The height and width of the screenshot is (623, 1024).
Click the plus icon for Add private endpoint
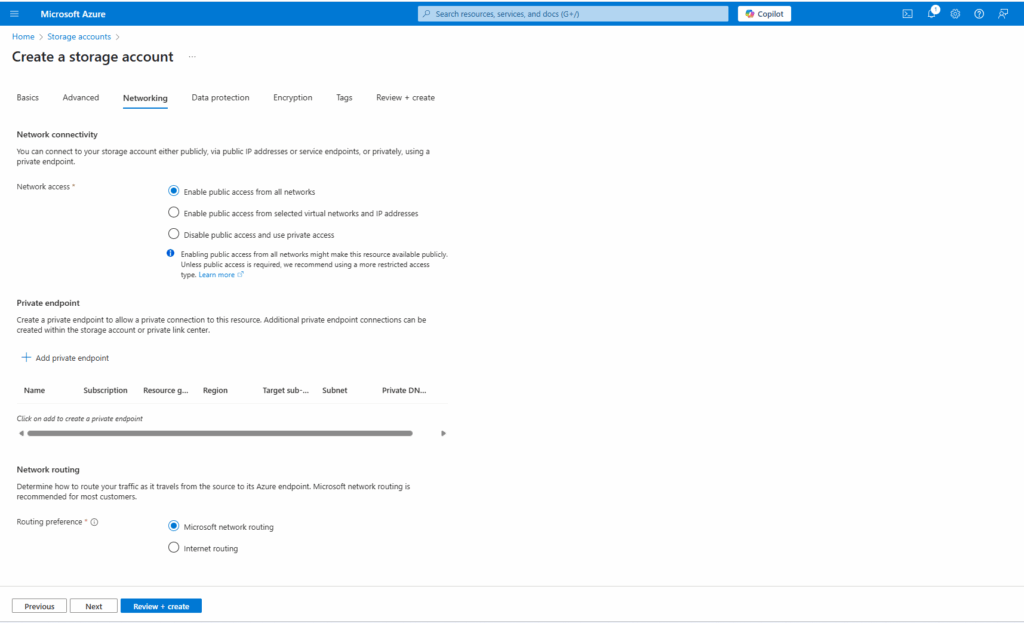26,357
